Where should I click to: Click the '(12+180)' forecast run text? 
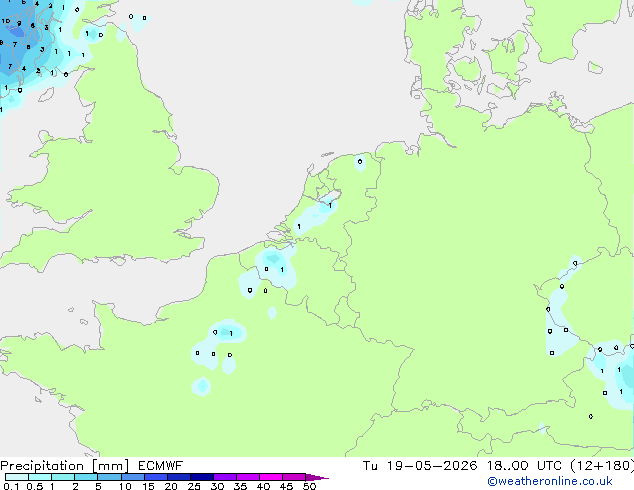(x=602, y=466)
